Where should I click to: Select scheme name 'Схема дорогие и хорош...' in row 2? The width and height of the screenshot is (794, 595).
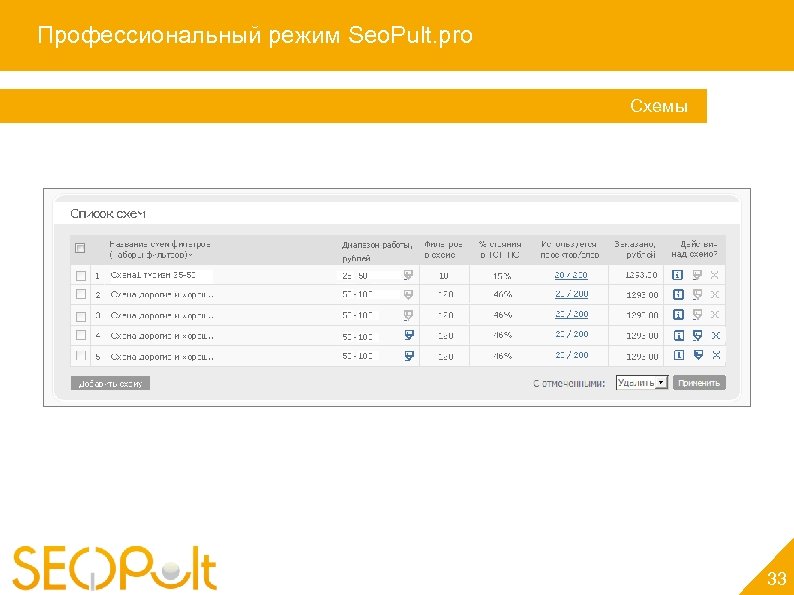[162, 295]
